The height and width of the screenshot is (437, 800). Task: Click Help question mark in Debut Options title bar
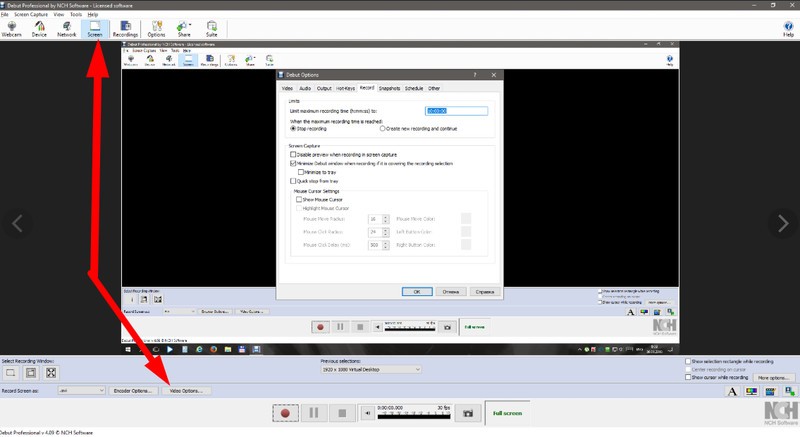click(x=474, y=75)
